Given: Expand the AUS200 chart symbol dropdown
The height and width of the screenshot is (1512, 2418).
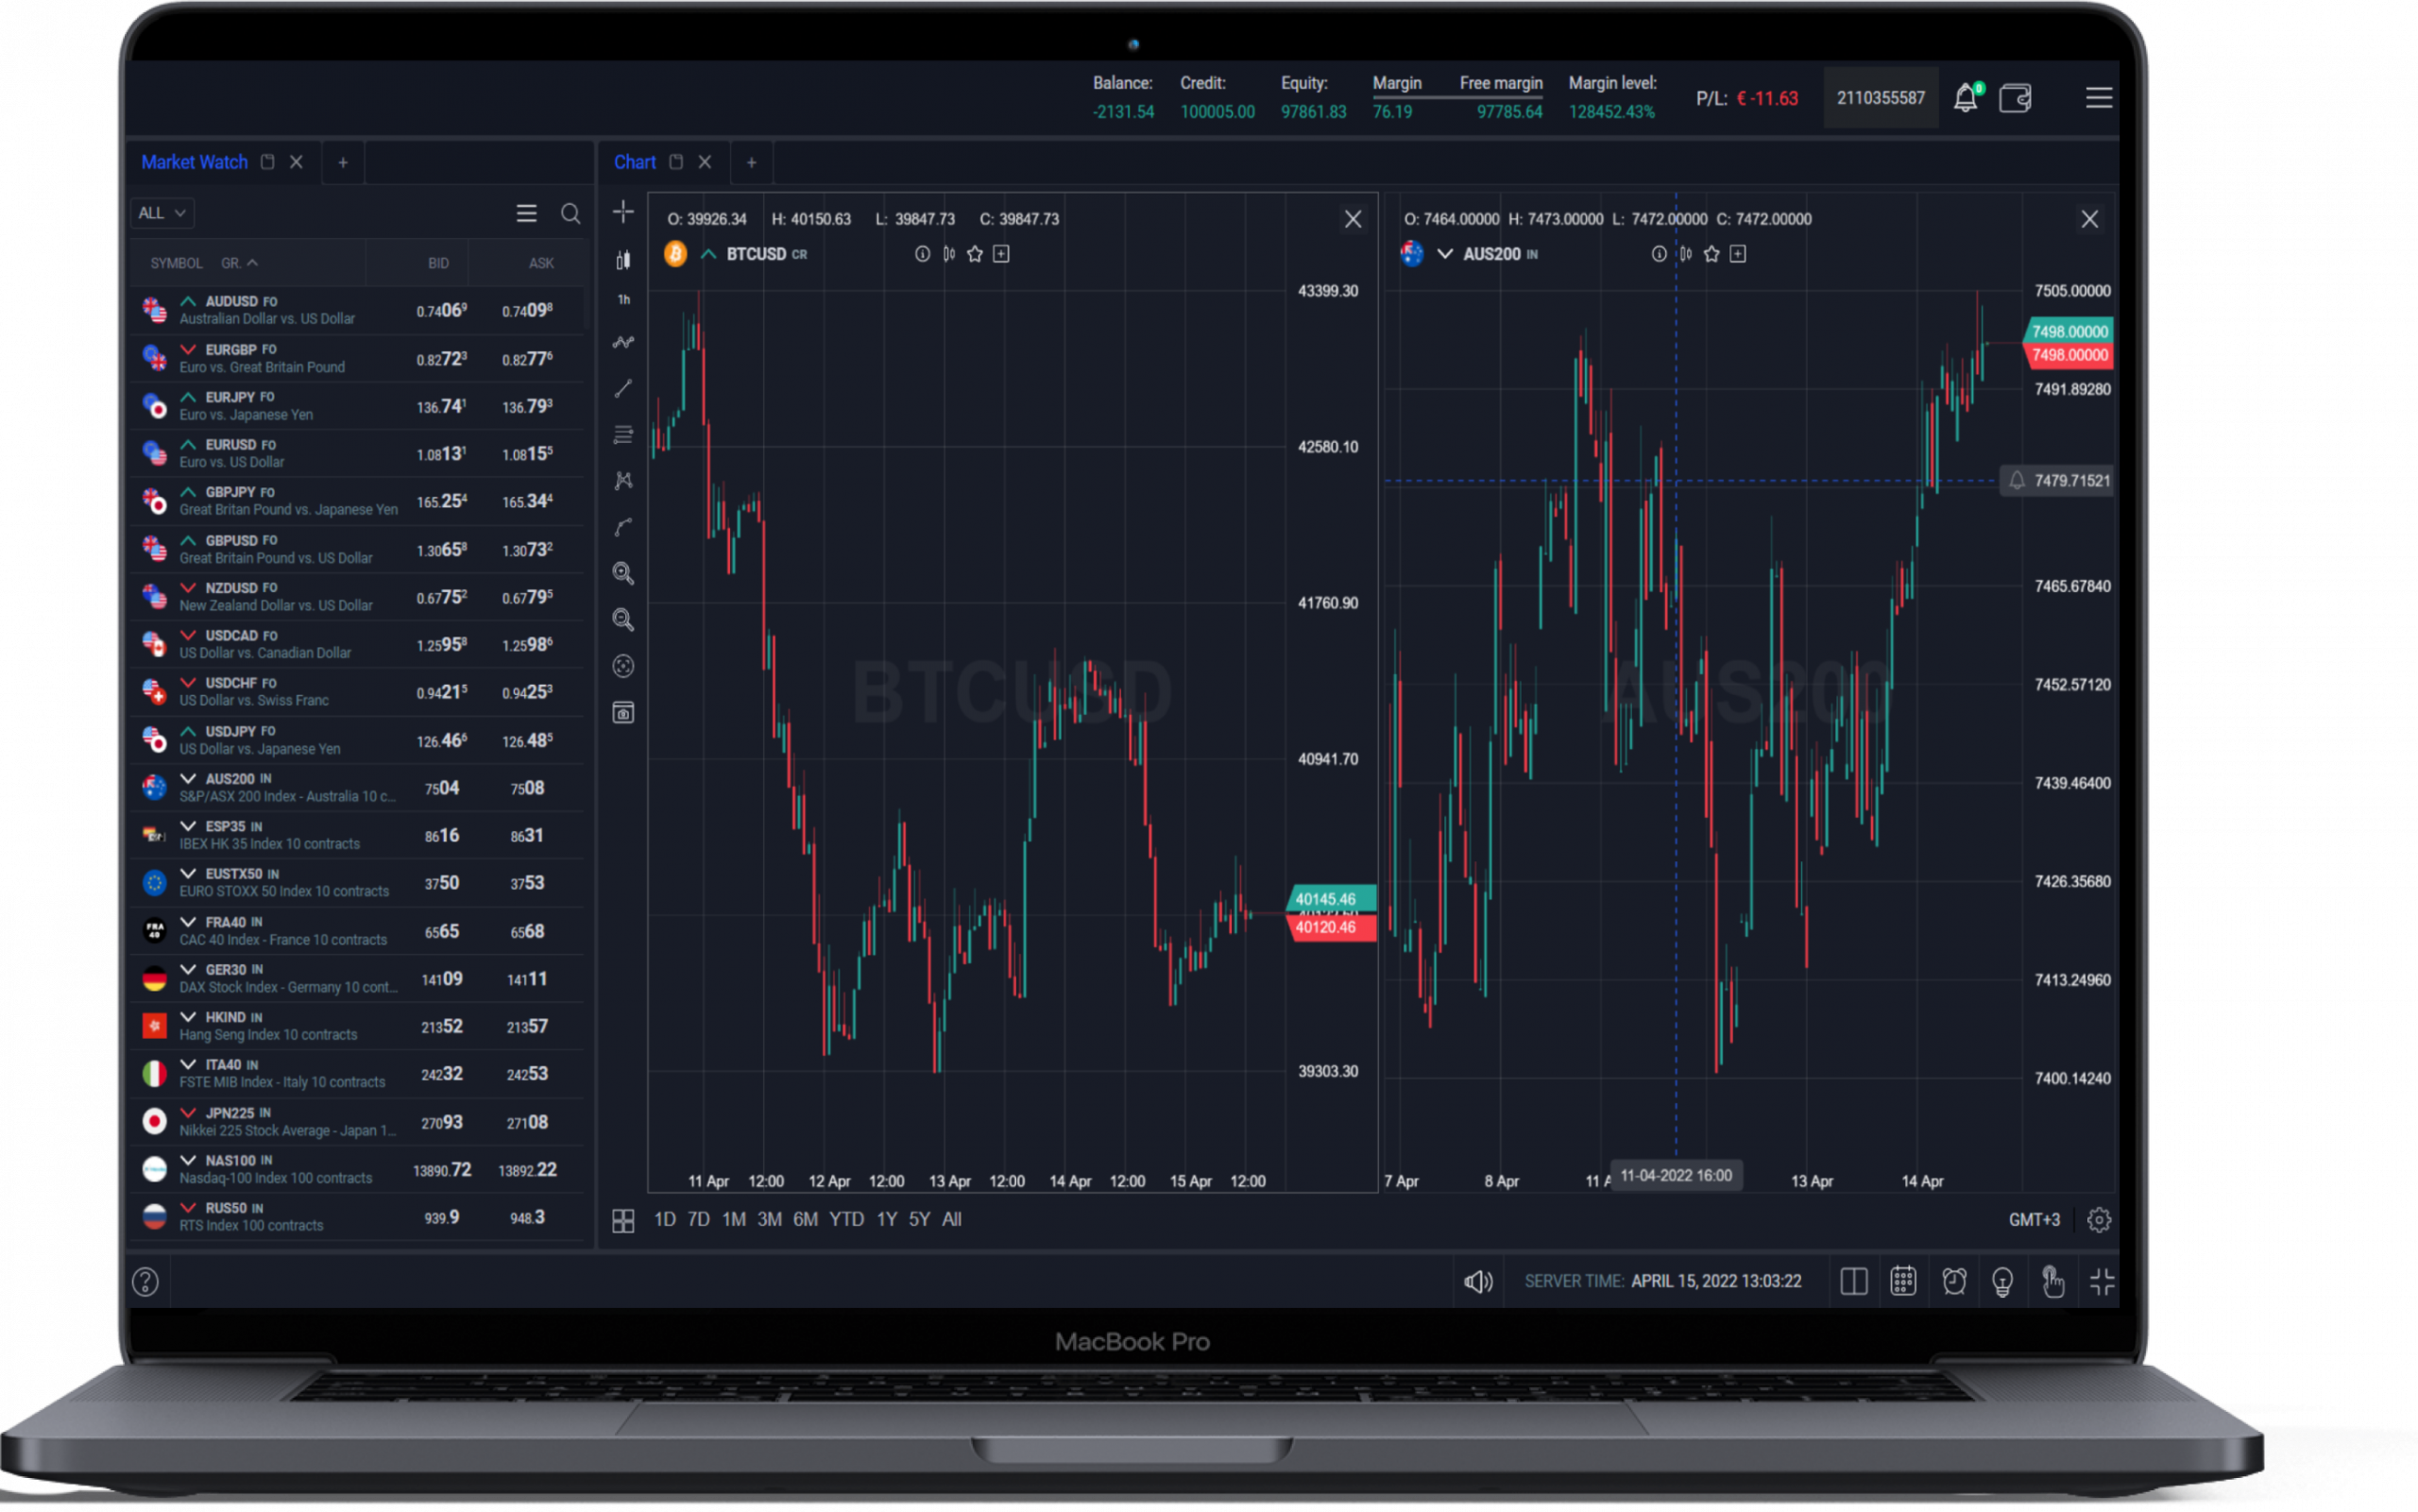Looking at the screenshot, I should [1444, 254].
